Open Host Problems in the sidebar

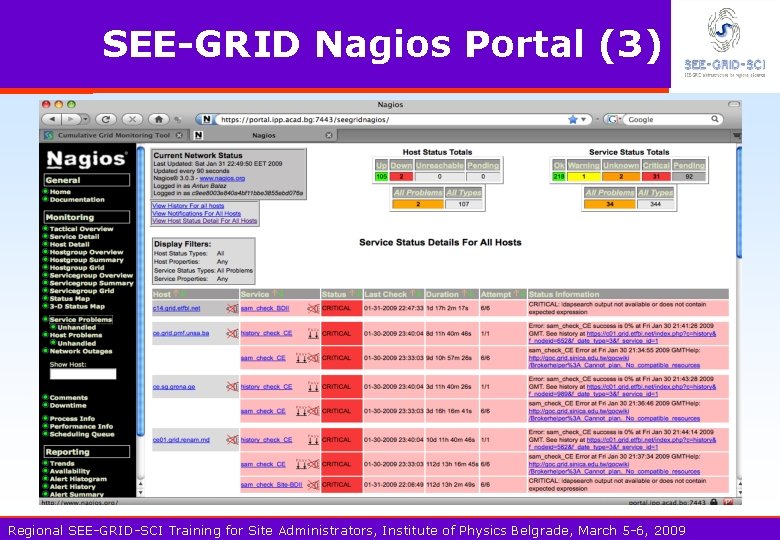76,335
